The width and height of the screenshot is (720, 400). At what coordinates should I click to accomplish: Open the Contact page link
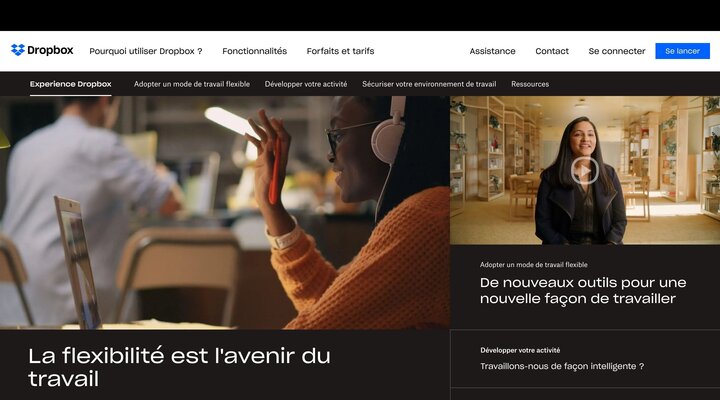pos(552,51)
